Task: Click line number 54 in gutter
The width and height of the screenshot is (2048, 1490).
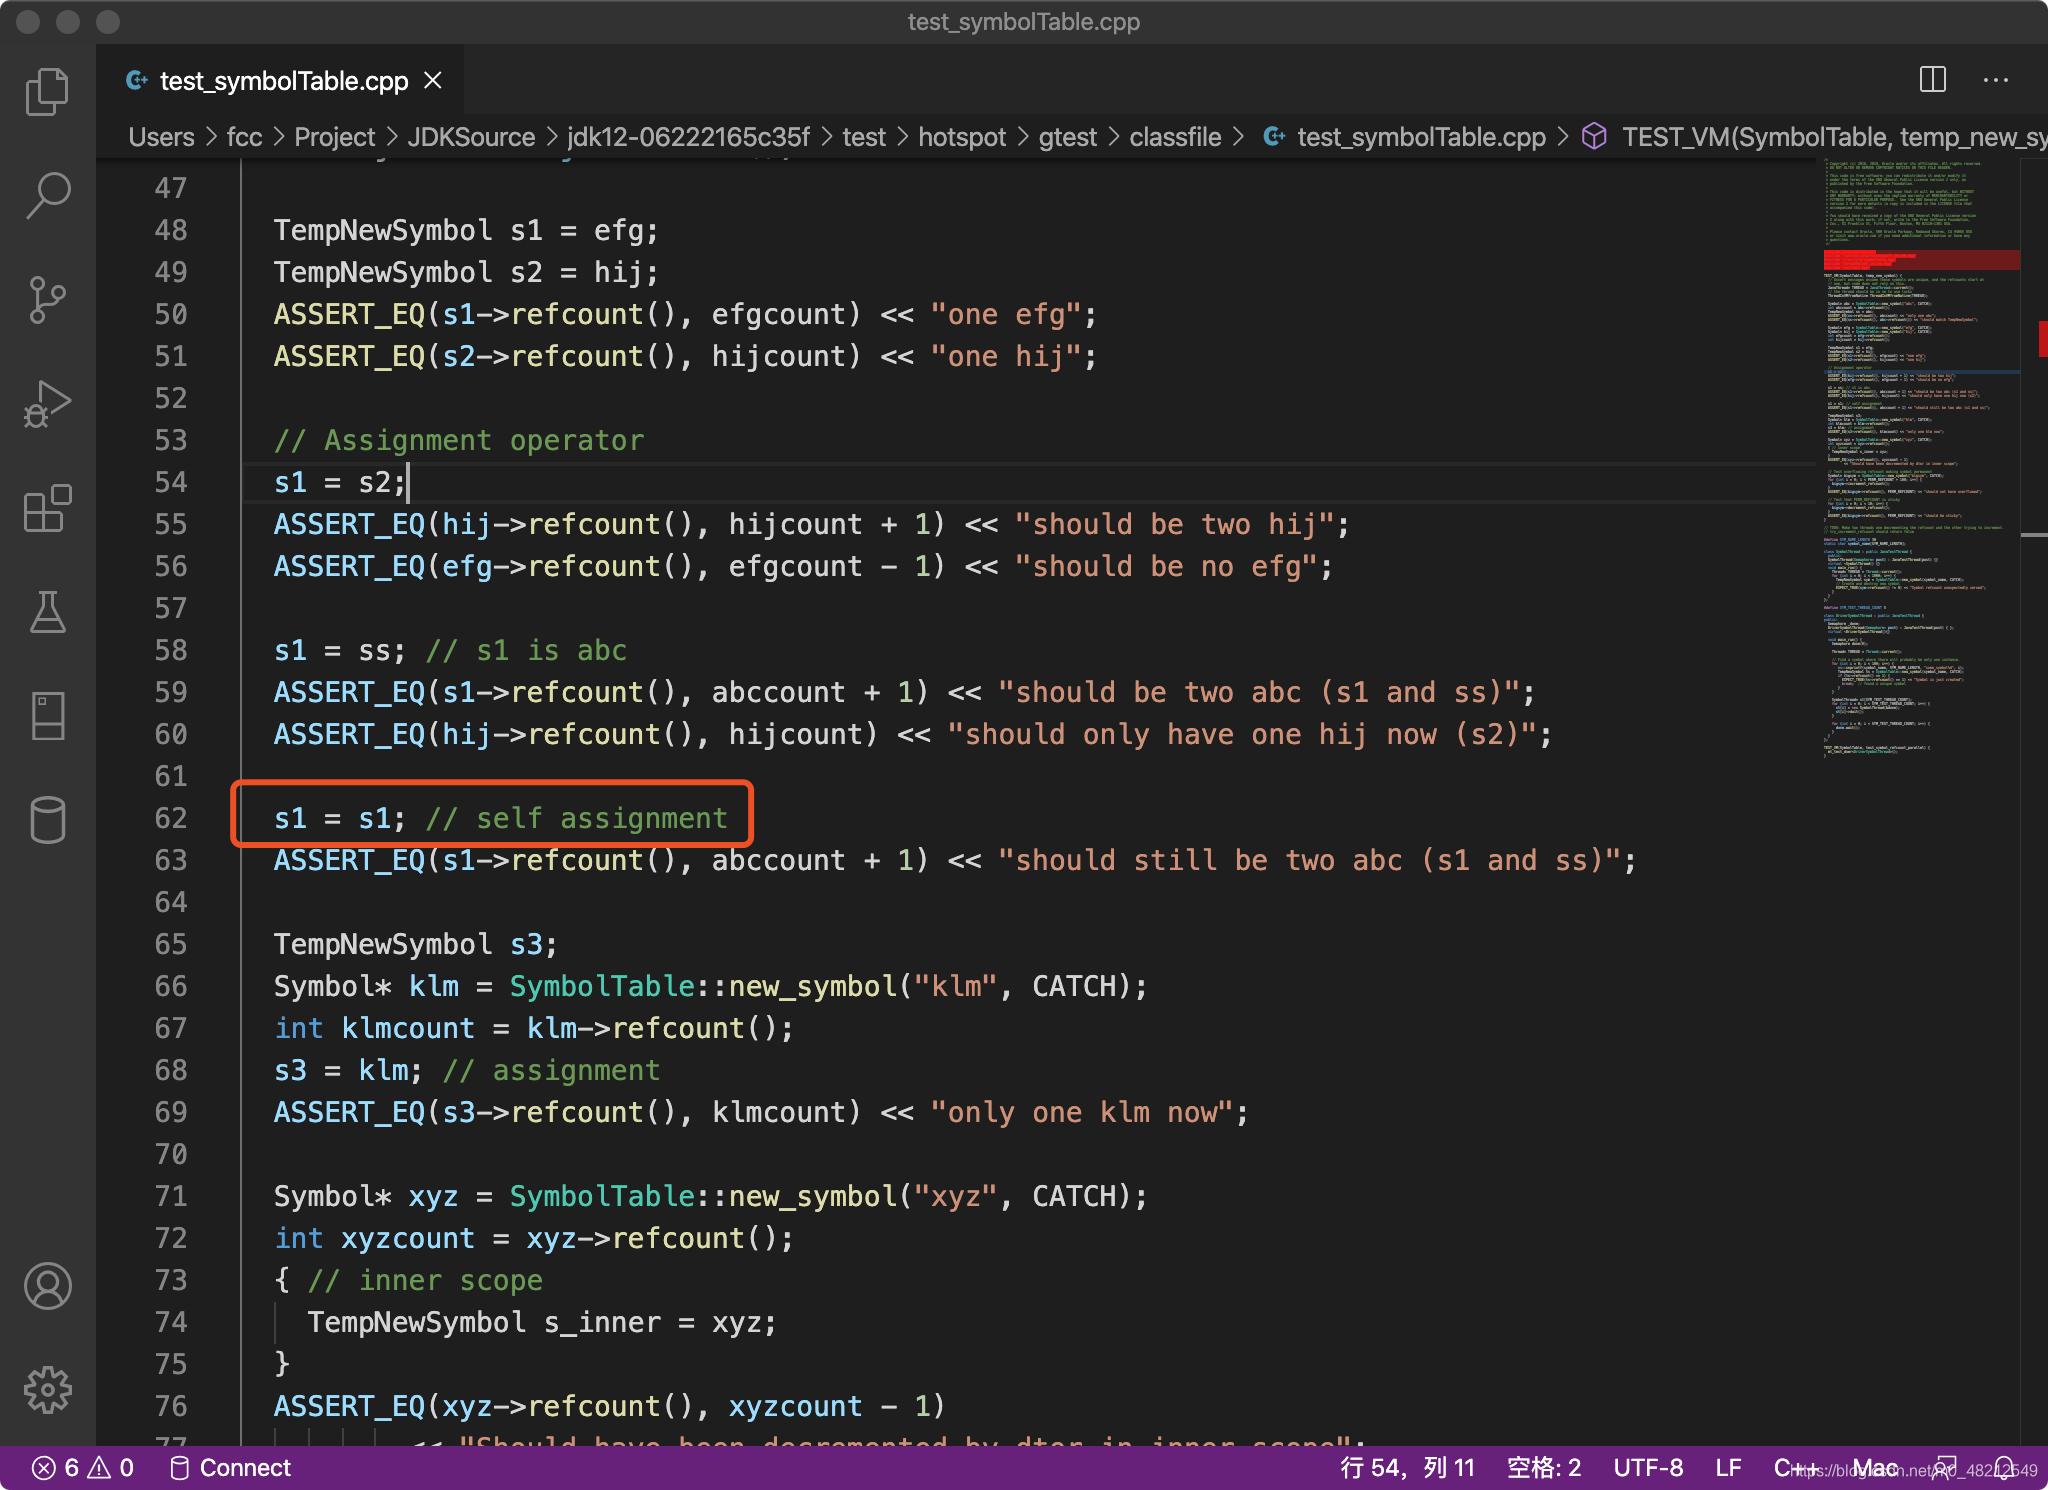Action: tap(171, 482)
